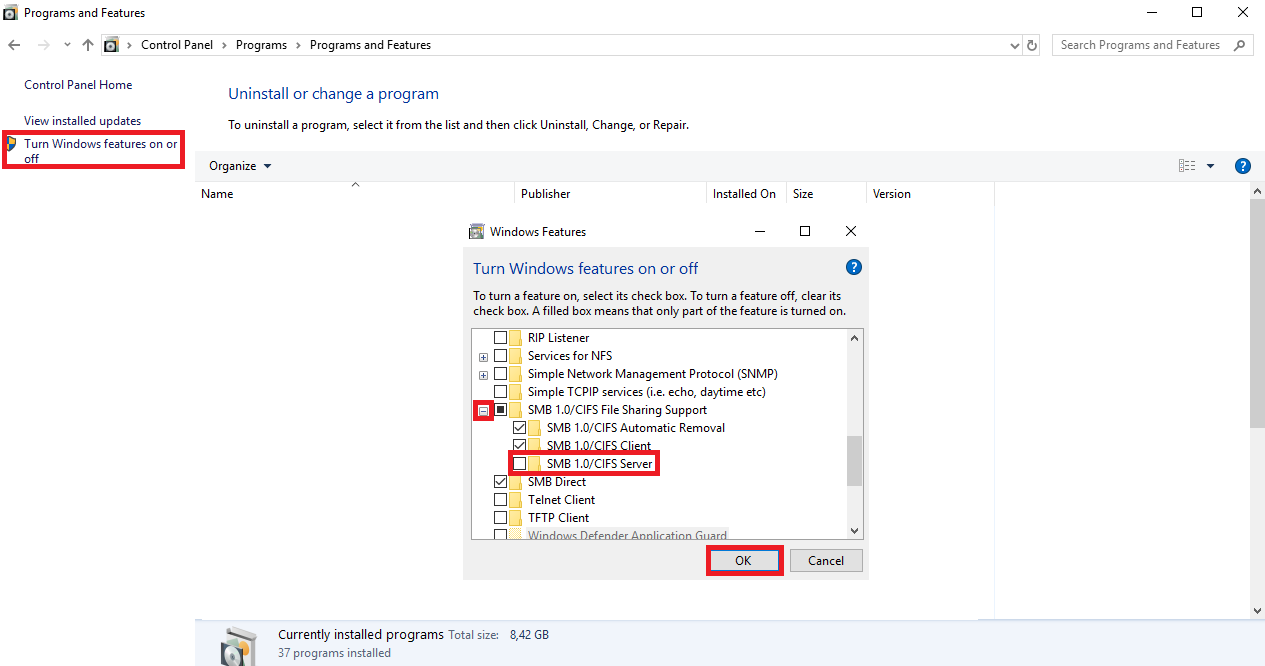Open the Programs breadcrumb
Image resolution: width=1265 pixels, height=666 pixels.
(x=262, y=45)
